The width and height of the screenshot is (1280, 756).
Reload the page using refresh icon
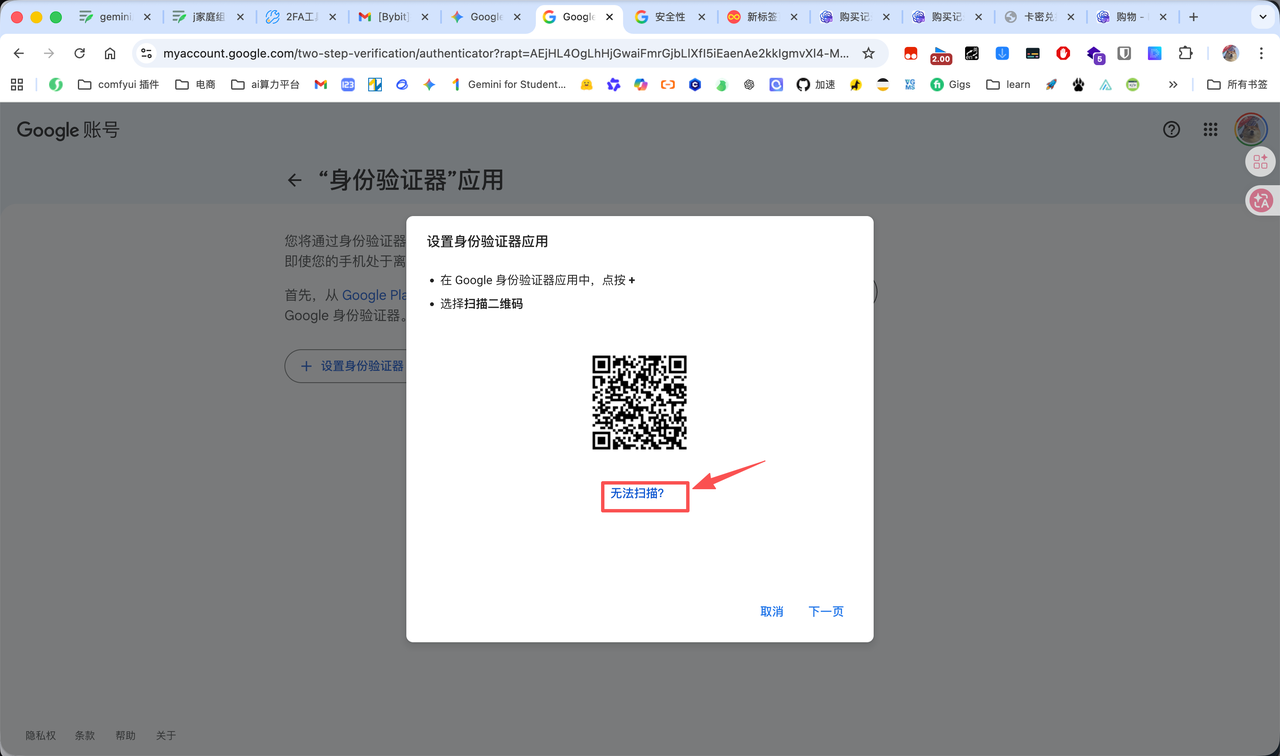click(x=80, y=53)
